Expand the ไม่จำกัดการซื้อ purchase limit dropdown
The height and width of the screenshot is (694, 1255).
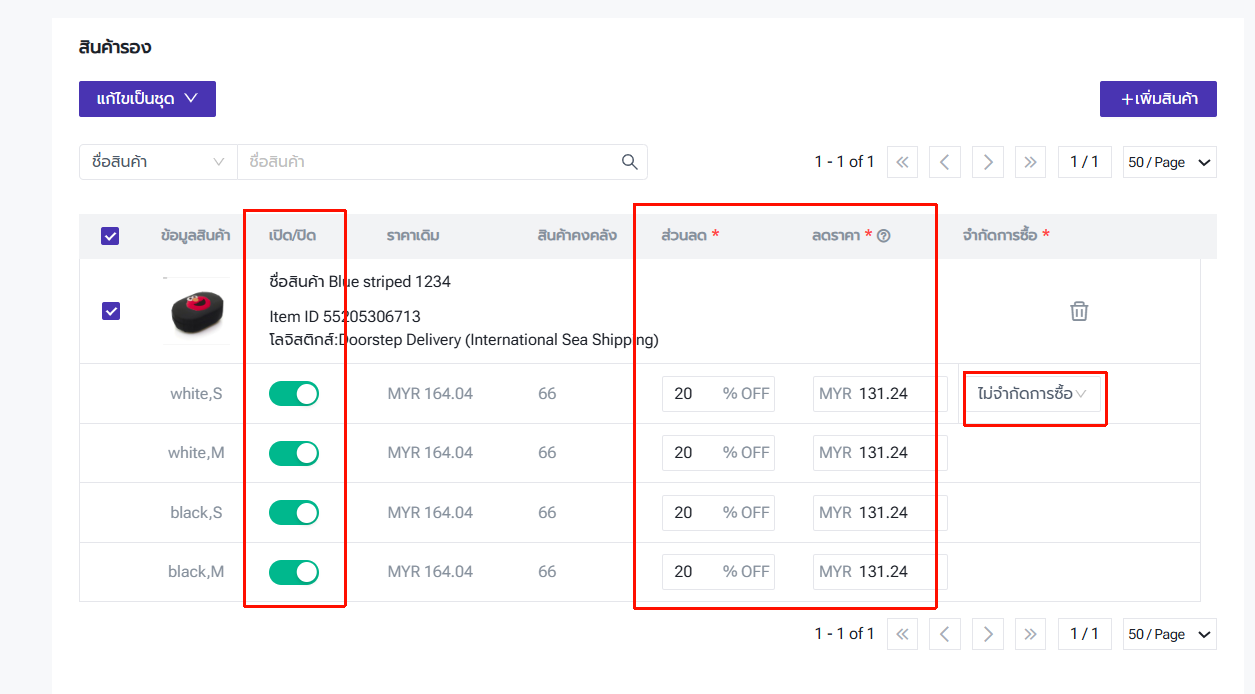[1032, 394]
